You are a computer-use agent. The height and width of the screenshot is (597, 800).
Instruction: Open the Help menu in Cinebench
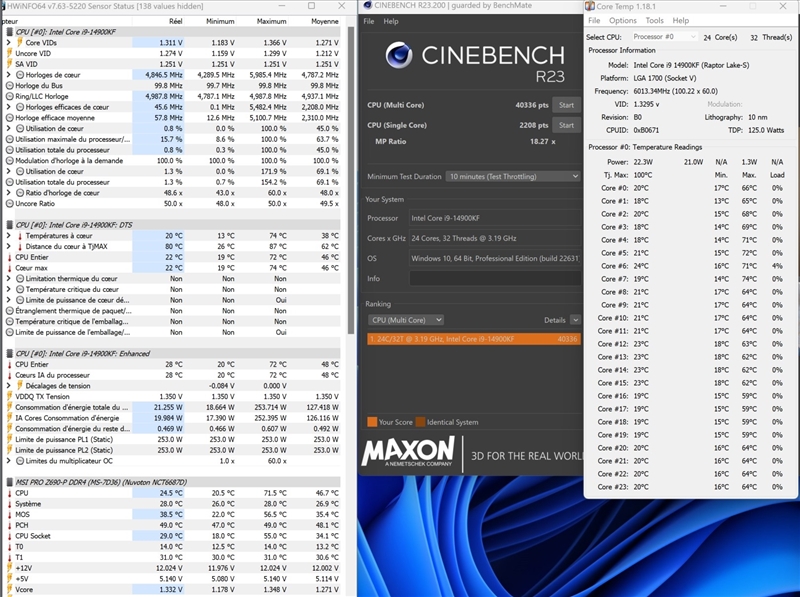(391, 21)
